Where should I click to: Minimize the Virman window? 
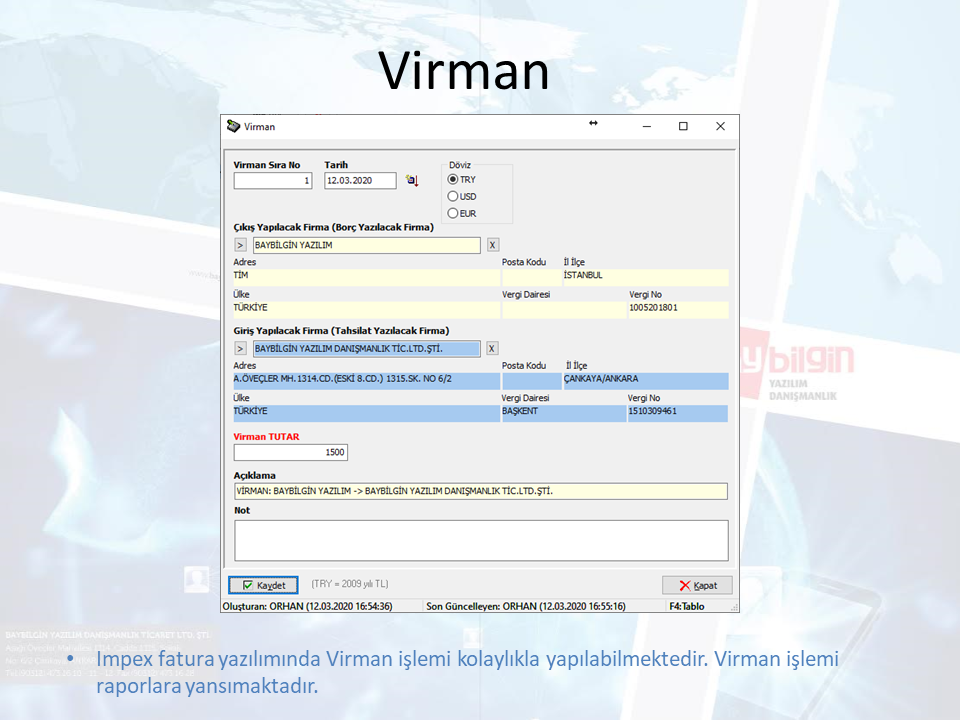(647, 126)
